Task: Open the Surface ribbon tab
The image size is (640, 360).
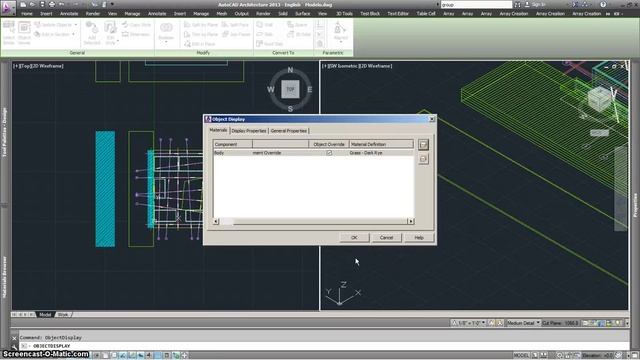Action: tap(302, 13)
